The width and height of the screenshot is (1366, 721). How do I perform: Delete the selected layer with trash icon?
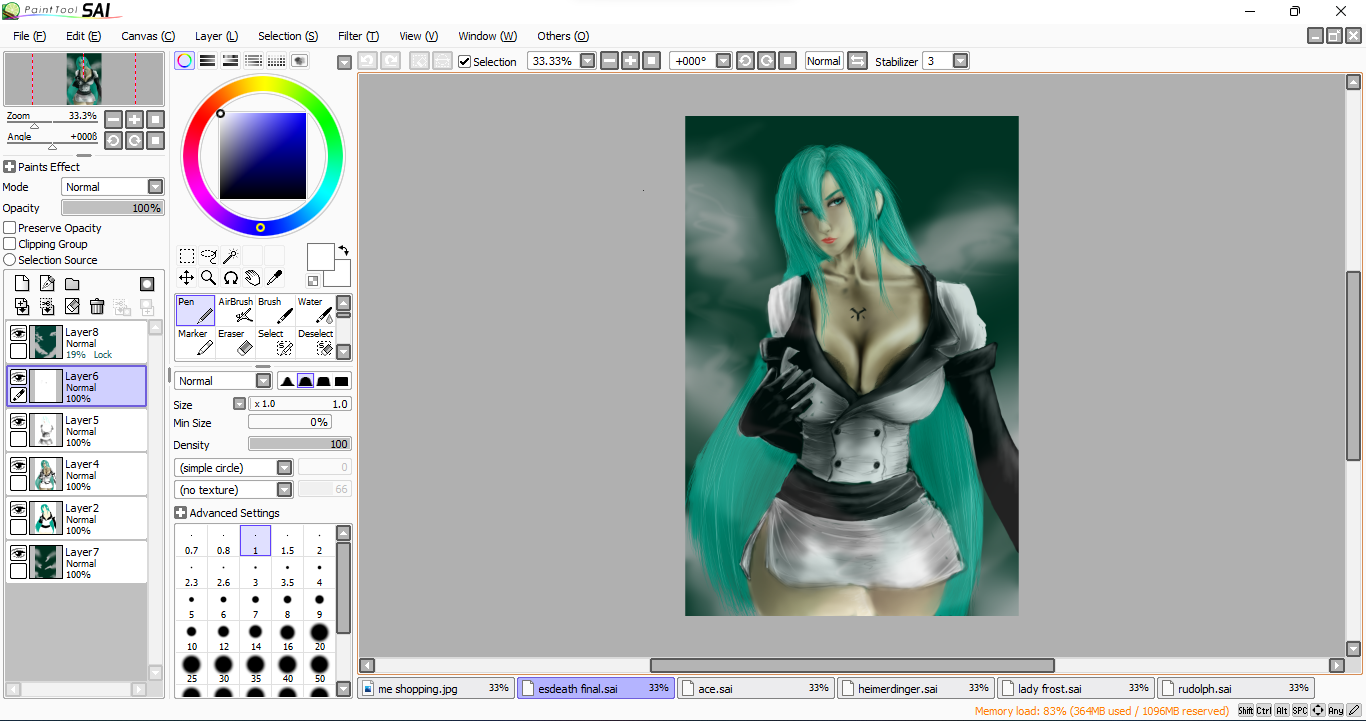point(97,306)
